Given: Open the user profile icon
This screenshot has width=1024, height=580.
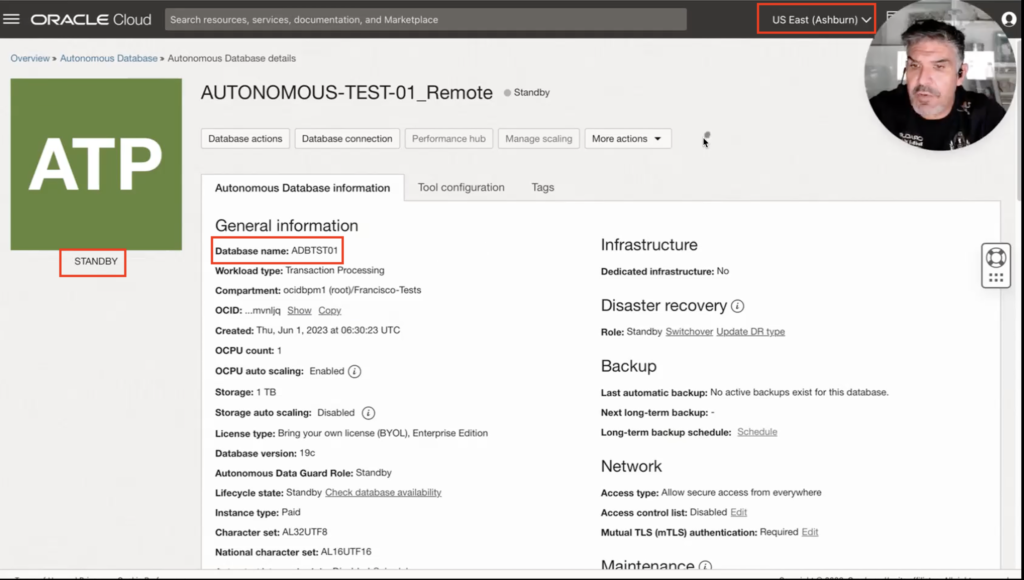Looking at the screenshot, I should tap(1008, 19).
